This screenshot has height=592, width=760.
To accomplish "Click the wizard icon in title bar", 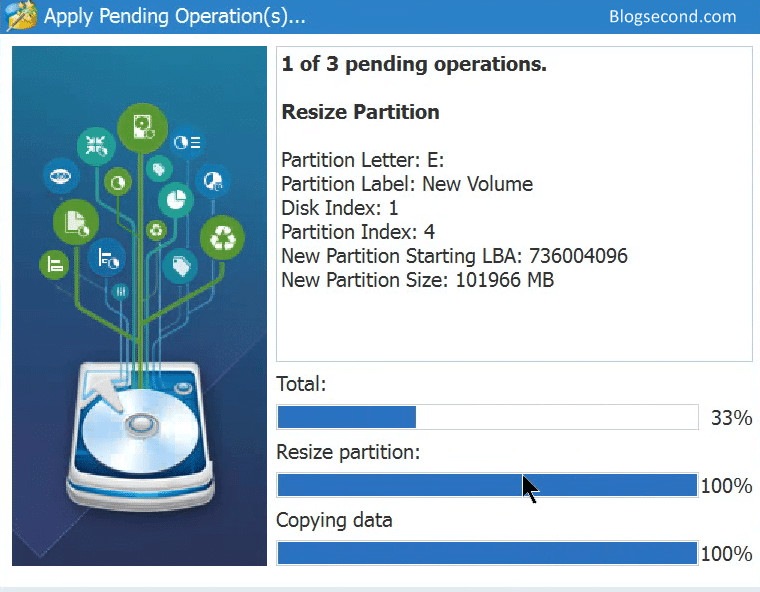I will [21, 16].
